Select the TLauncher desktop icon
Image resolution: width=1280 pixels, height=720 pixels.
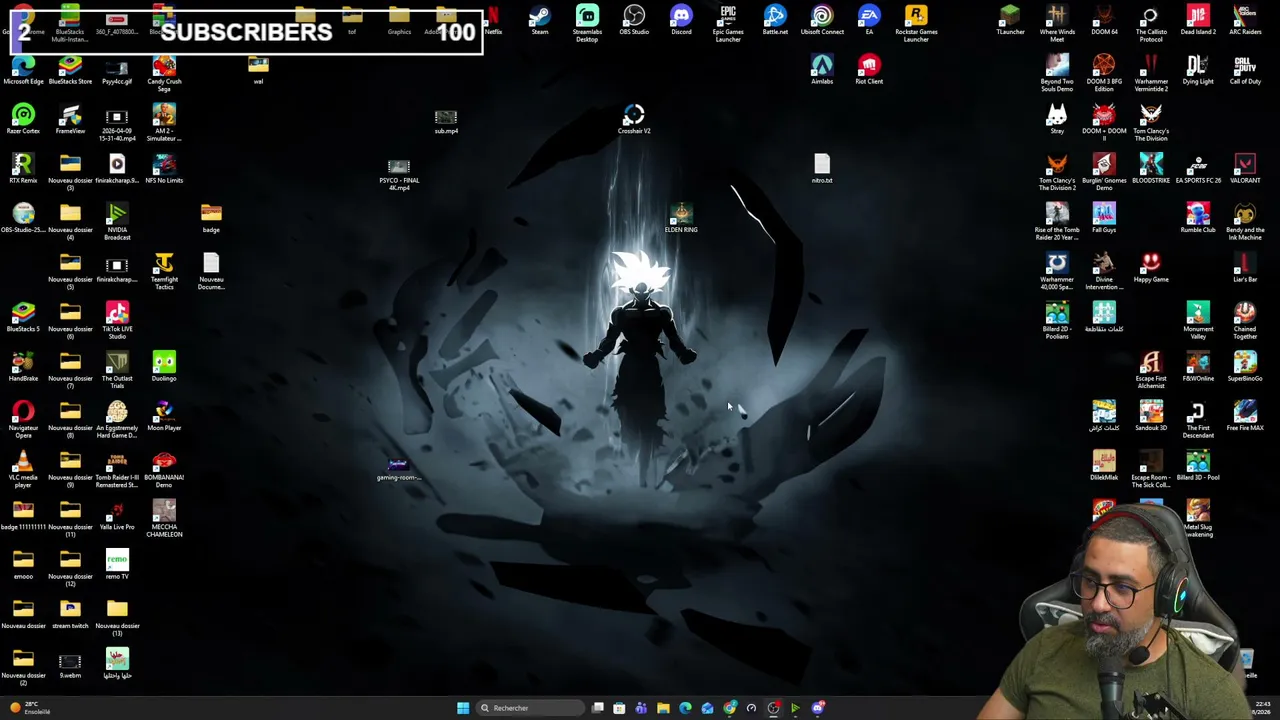(x=1010, y=20)
